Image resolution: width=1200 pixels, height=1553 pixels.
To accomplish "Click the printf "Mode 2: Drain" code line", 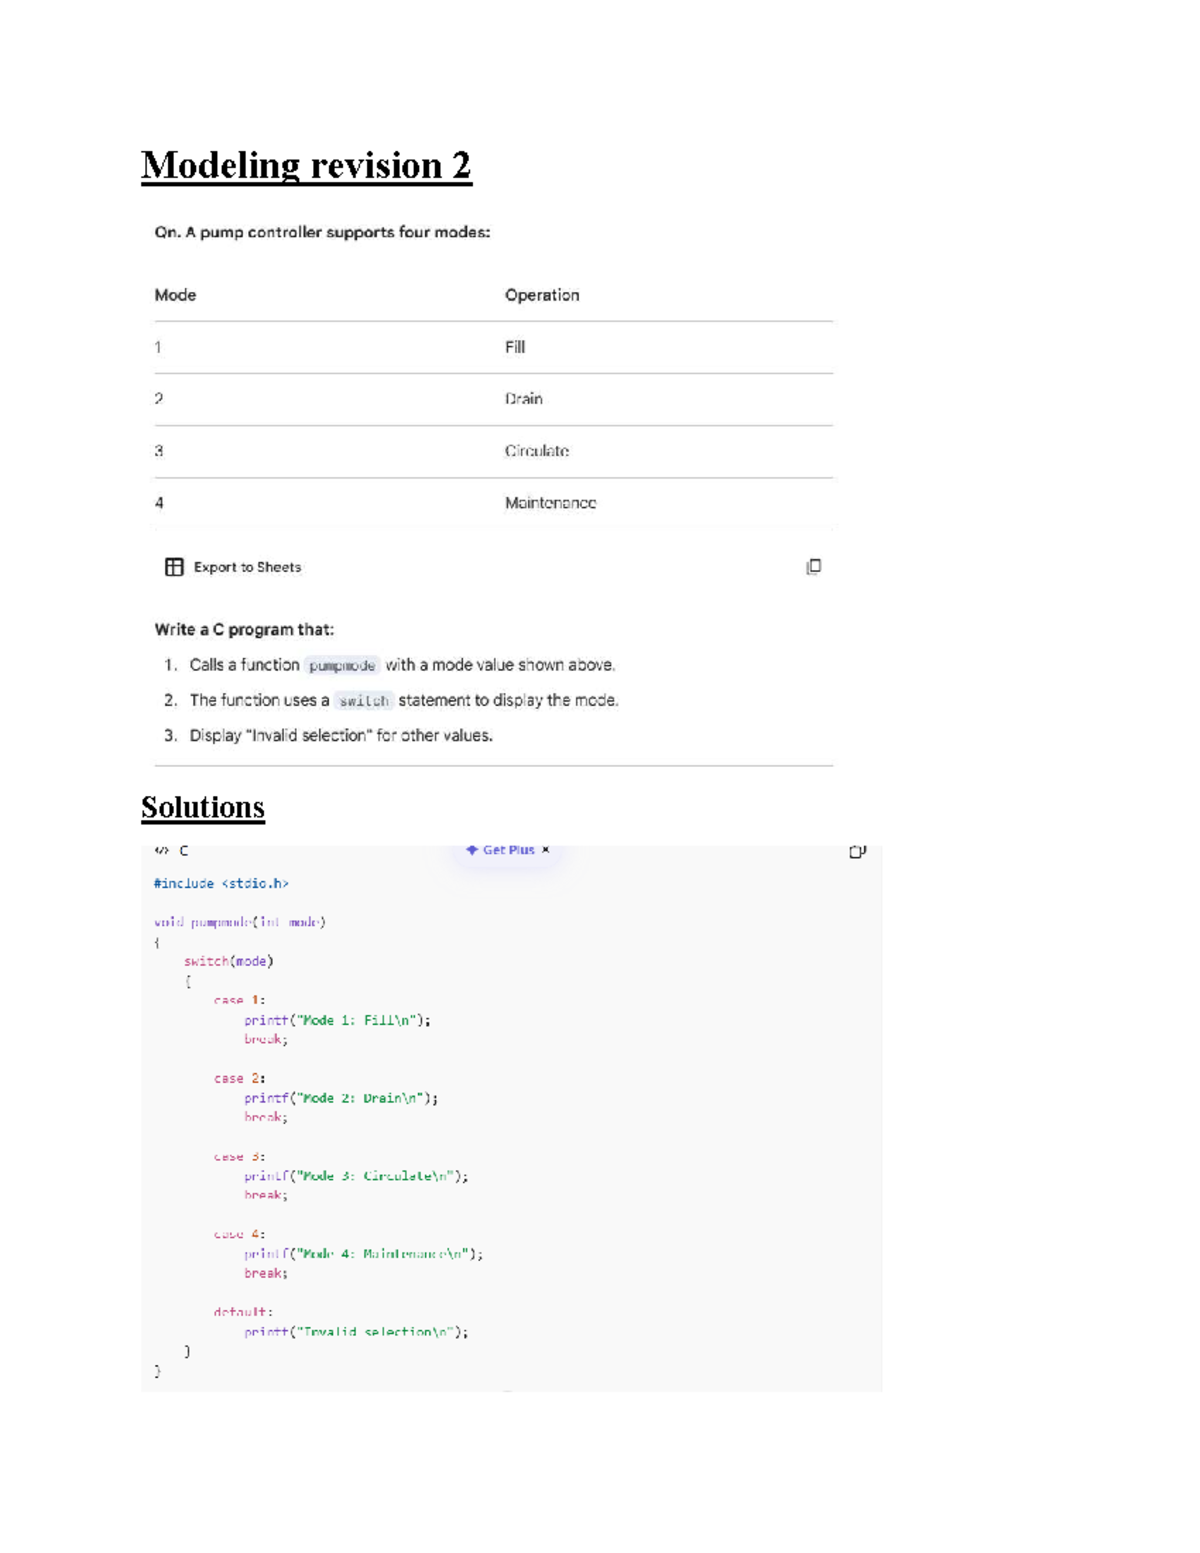I will [341, 1098].
